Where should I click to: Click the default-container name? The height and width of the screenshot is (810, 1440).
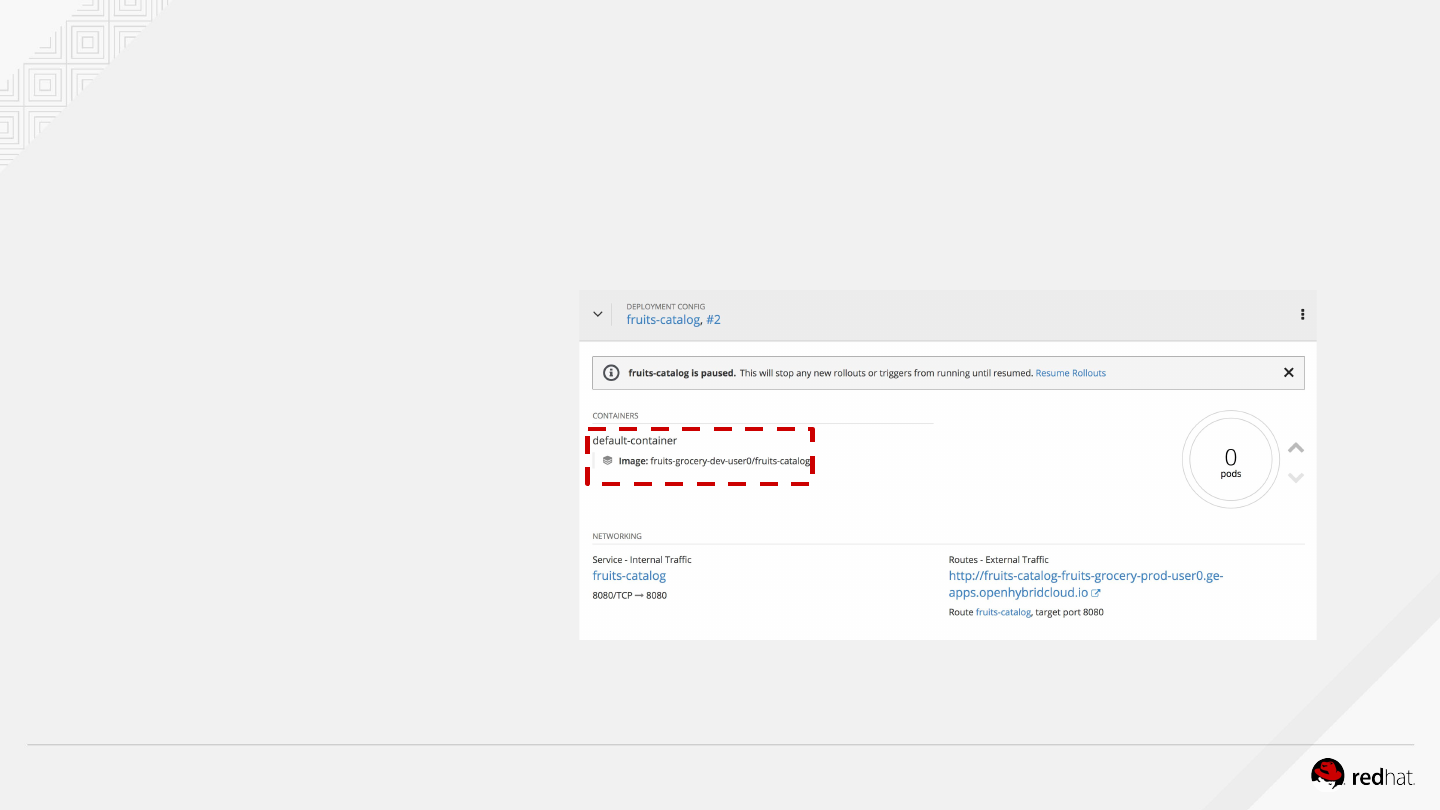pos(635,440)
